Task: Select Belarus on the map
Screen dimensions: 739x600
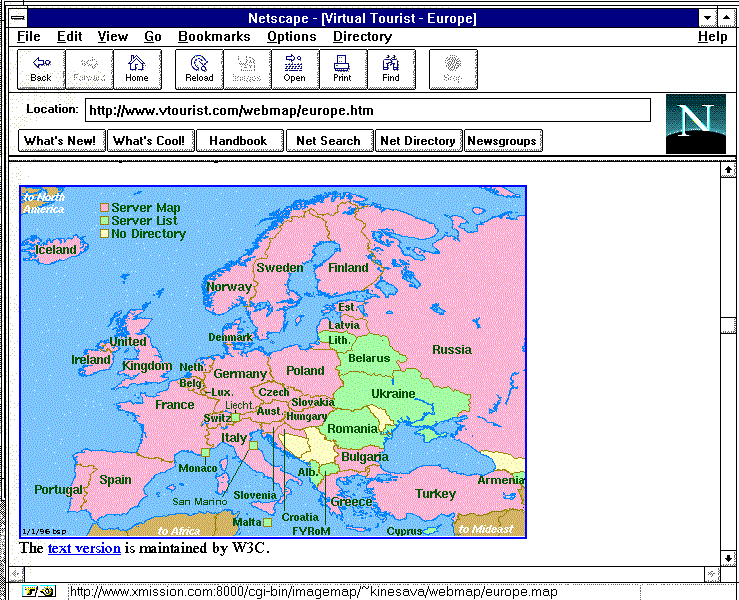Action: (x=369, y=358)
